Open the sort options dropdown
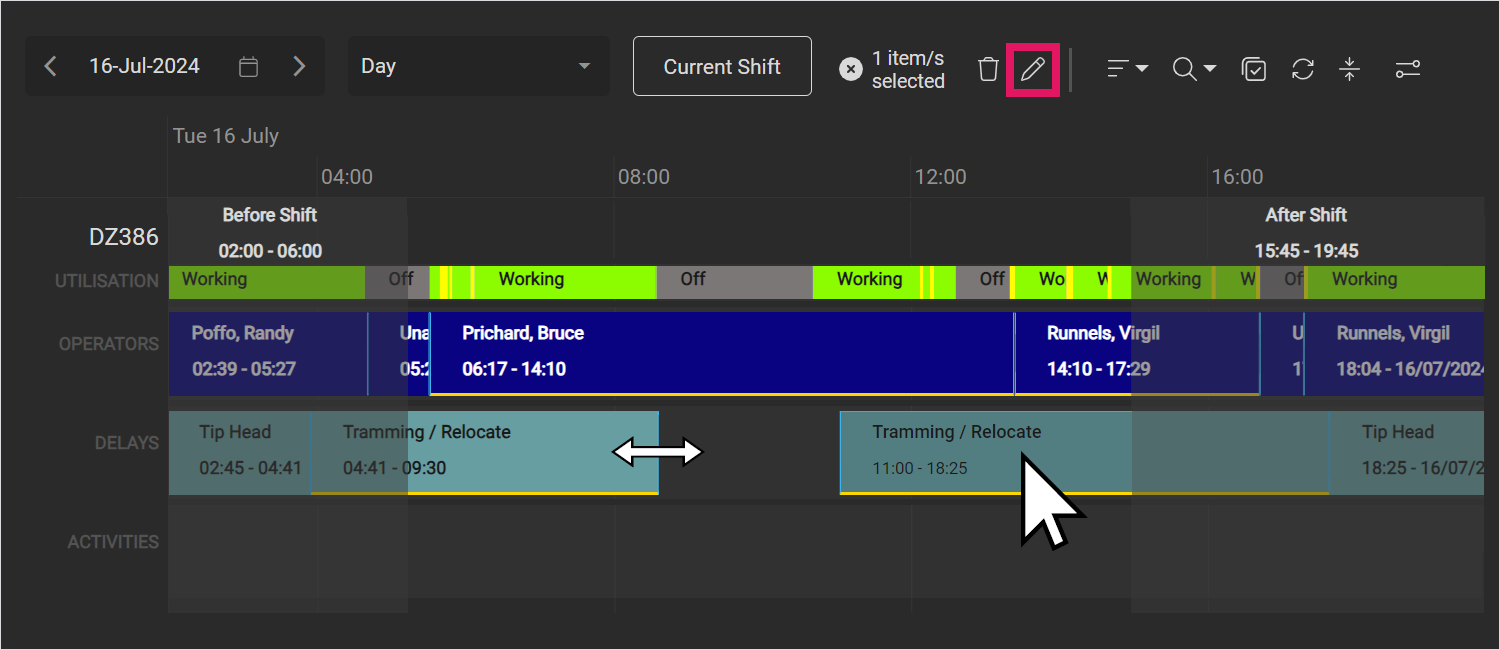 tap(1127, 69)
